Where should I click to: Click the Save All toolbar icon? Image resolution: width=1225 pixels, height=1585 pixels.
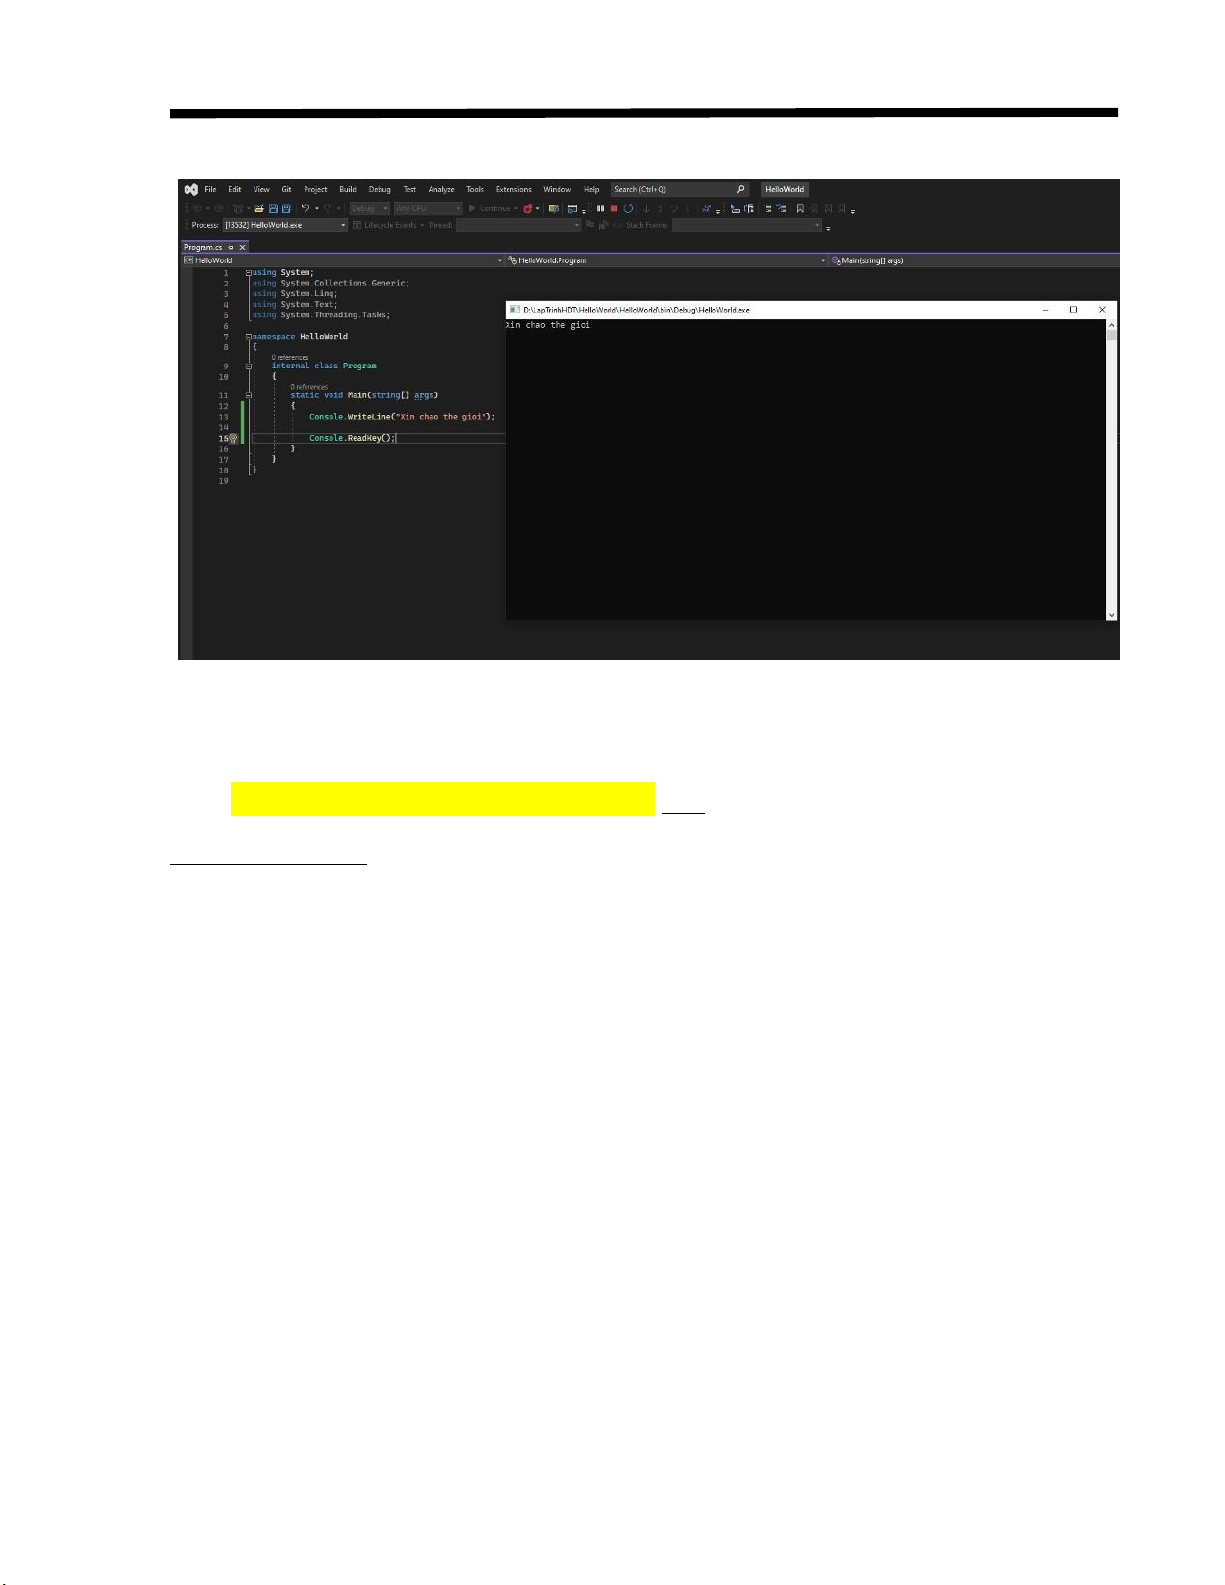pyautogui.click(x=286, y=209)
